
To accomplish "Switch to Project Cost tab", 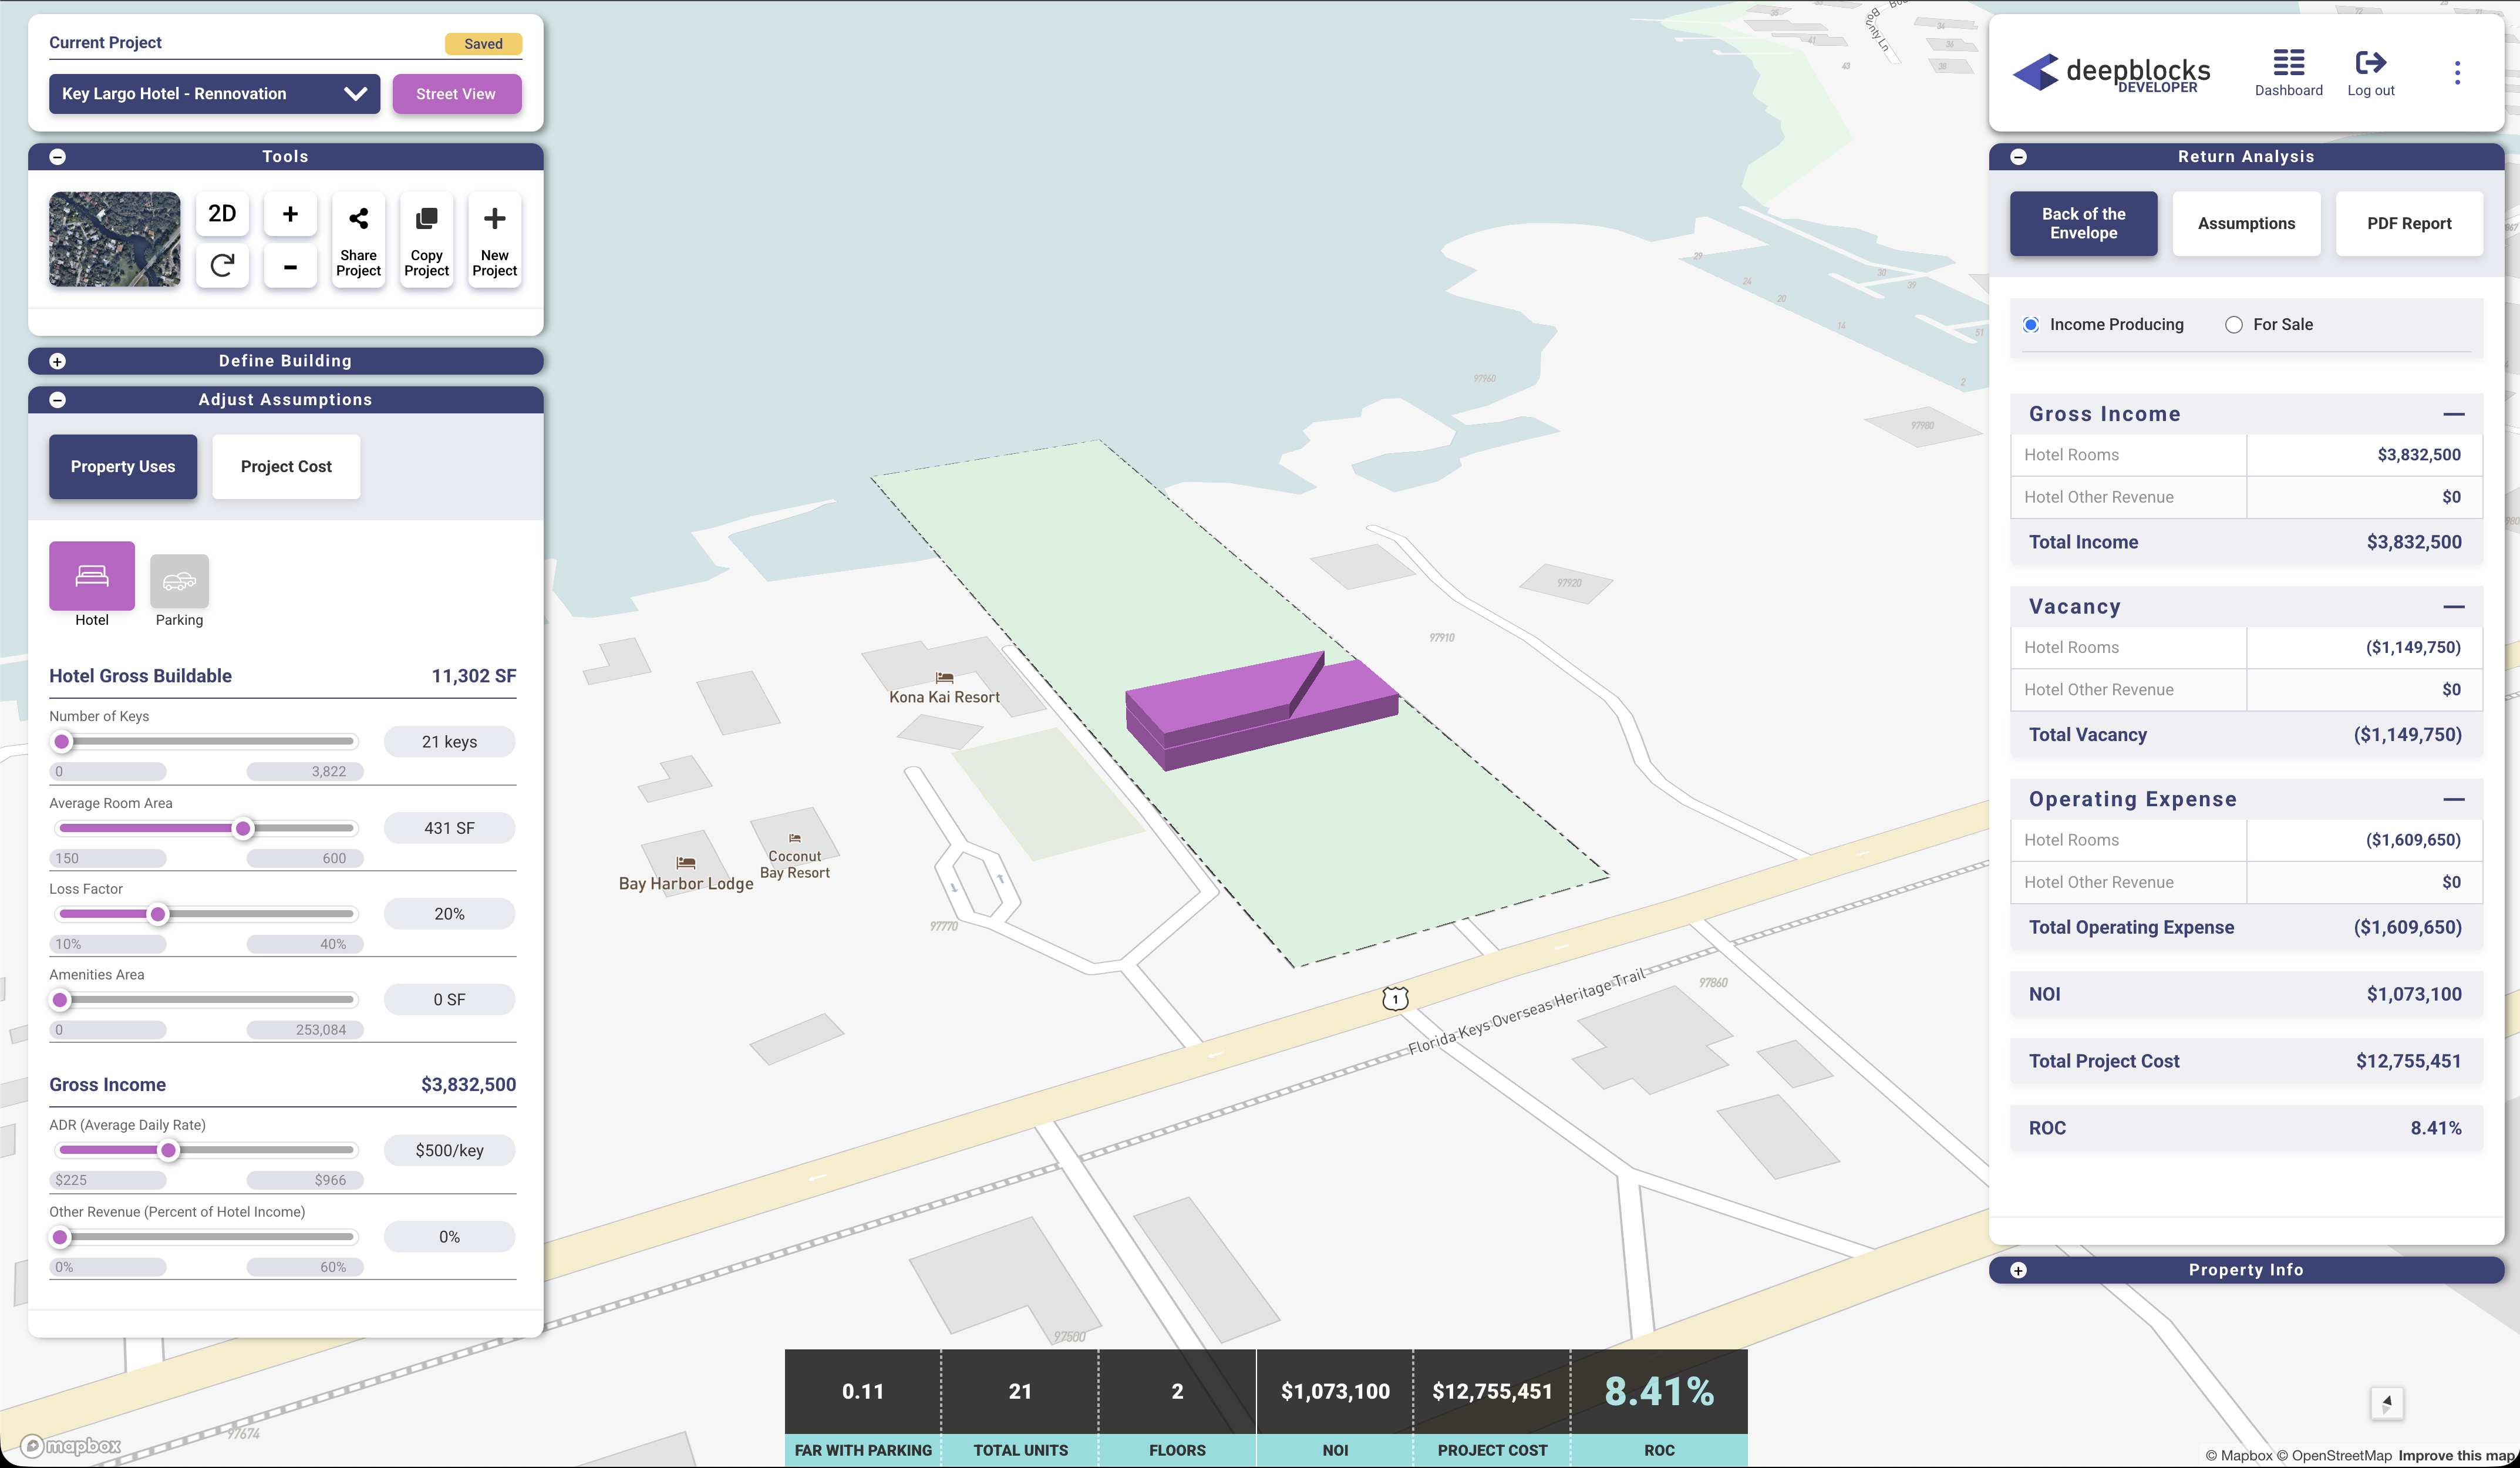I will coord(286,467).
